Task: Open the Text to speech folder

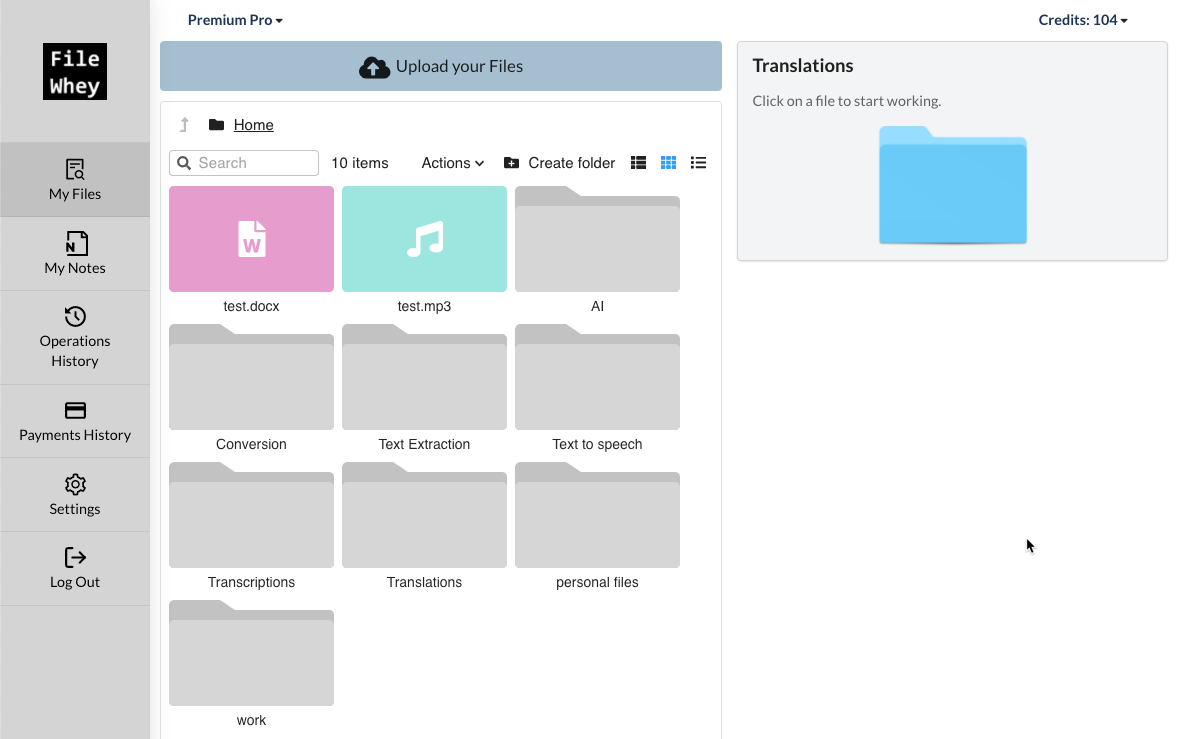Action: 597,377
